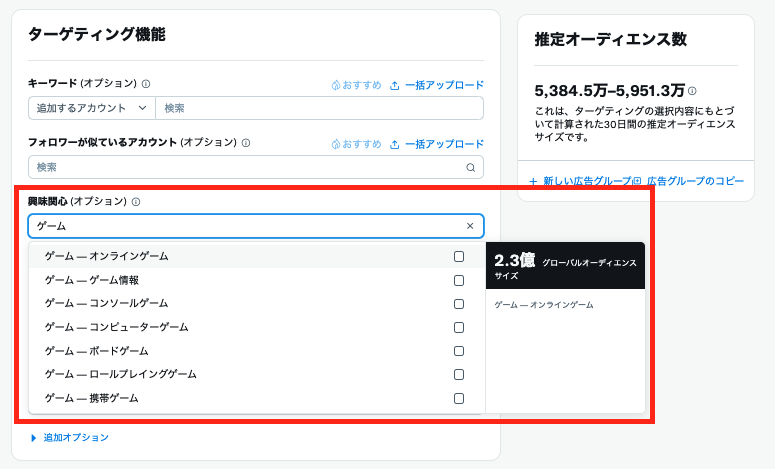Viewport: 775px width, 469px height.
Task: Click the keyword 検索 input field
Action: [318, 108]
